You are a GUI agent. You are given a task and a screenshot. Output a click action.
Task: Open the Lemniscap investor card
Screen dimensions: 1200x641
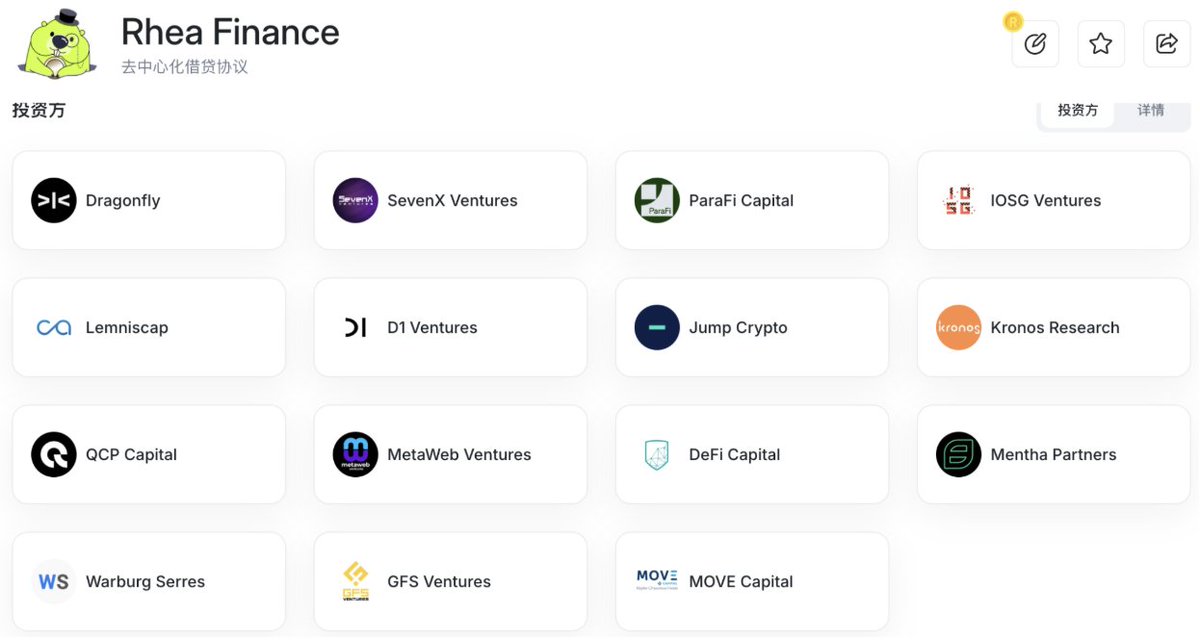pos(149,327)
